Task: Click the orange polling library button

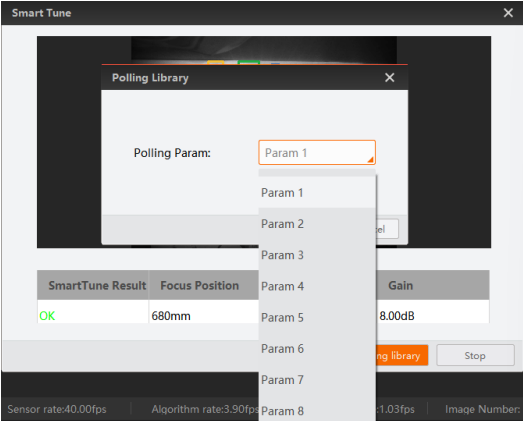Action: [402, 355]
